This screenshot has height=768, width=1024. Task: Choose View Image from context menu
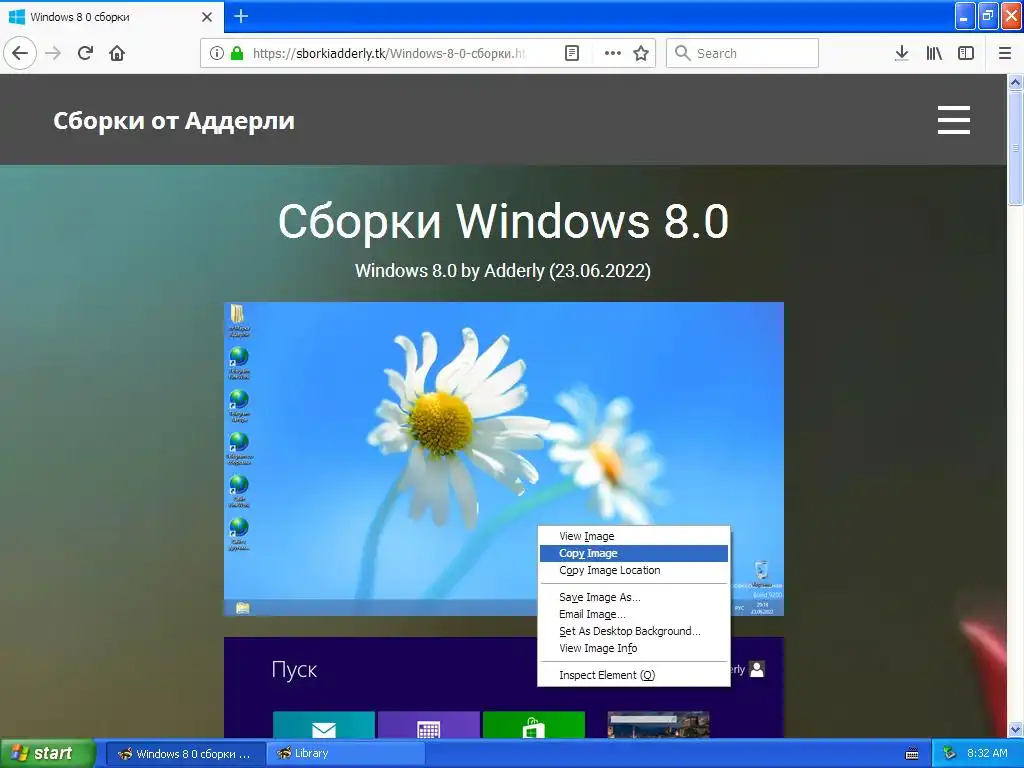[x=633, y=536]
